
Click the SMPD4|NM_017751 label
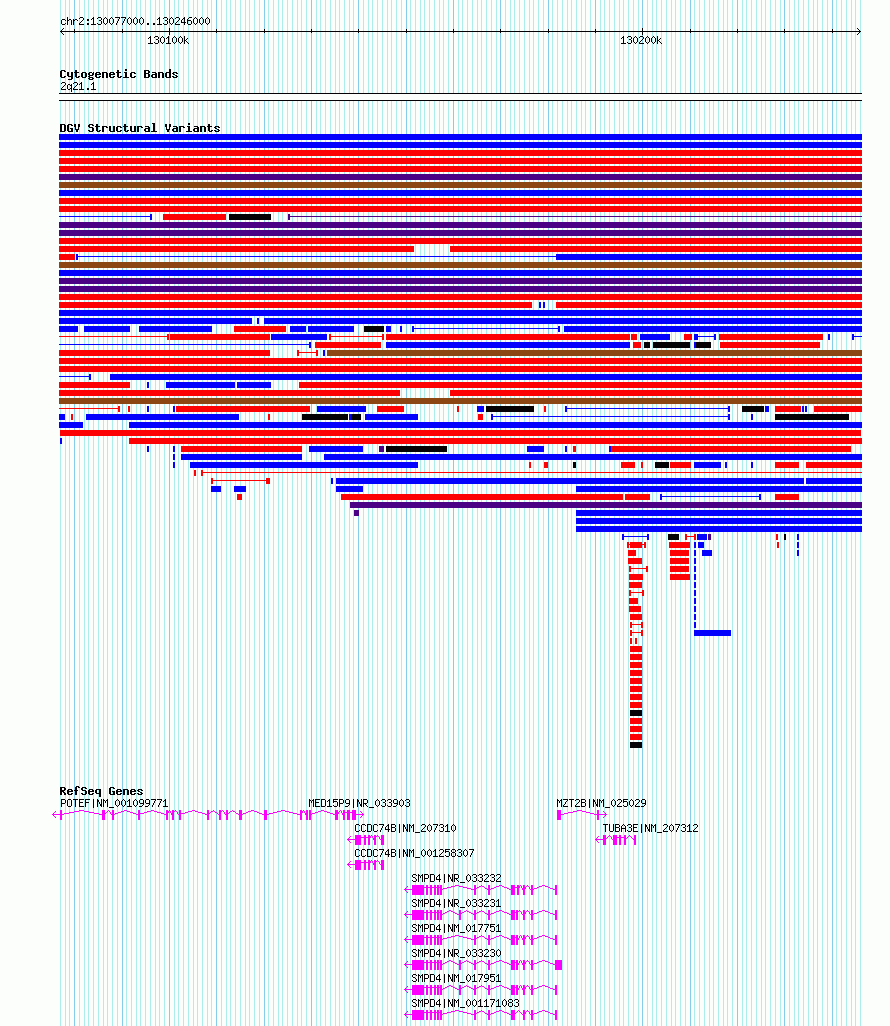pos(456,928)
